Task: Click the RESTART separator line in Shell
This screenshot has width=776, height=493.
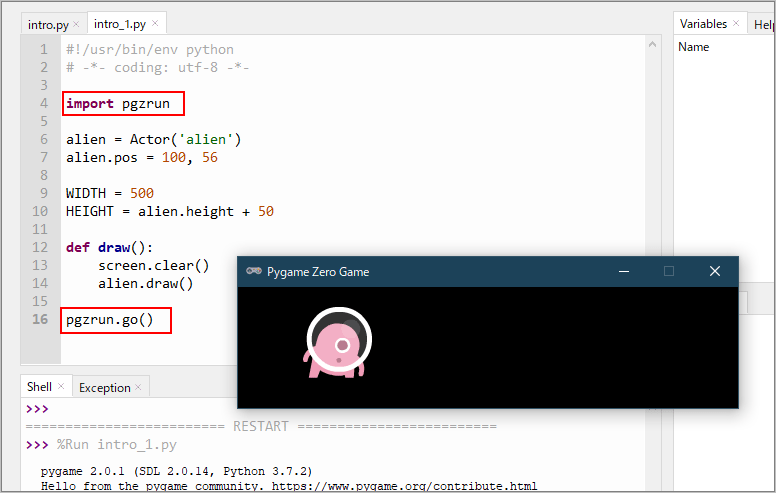Action: [261, 426]
